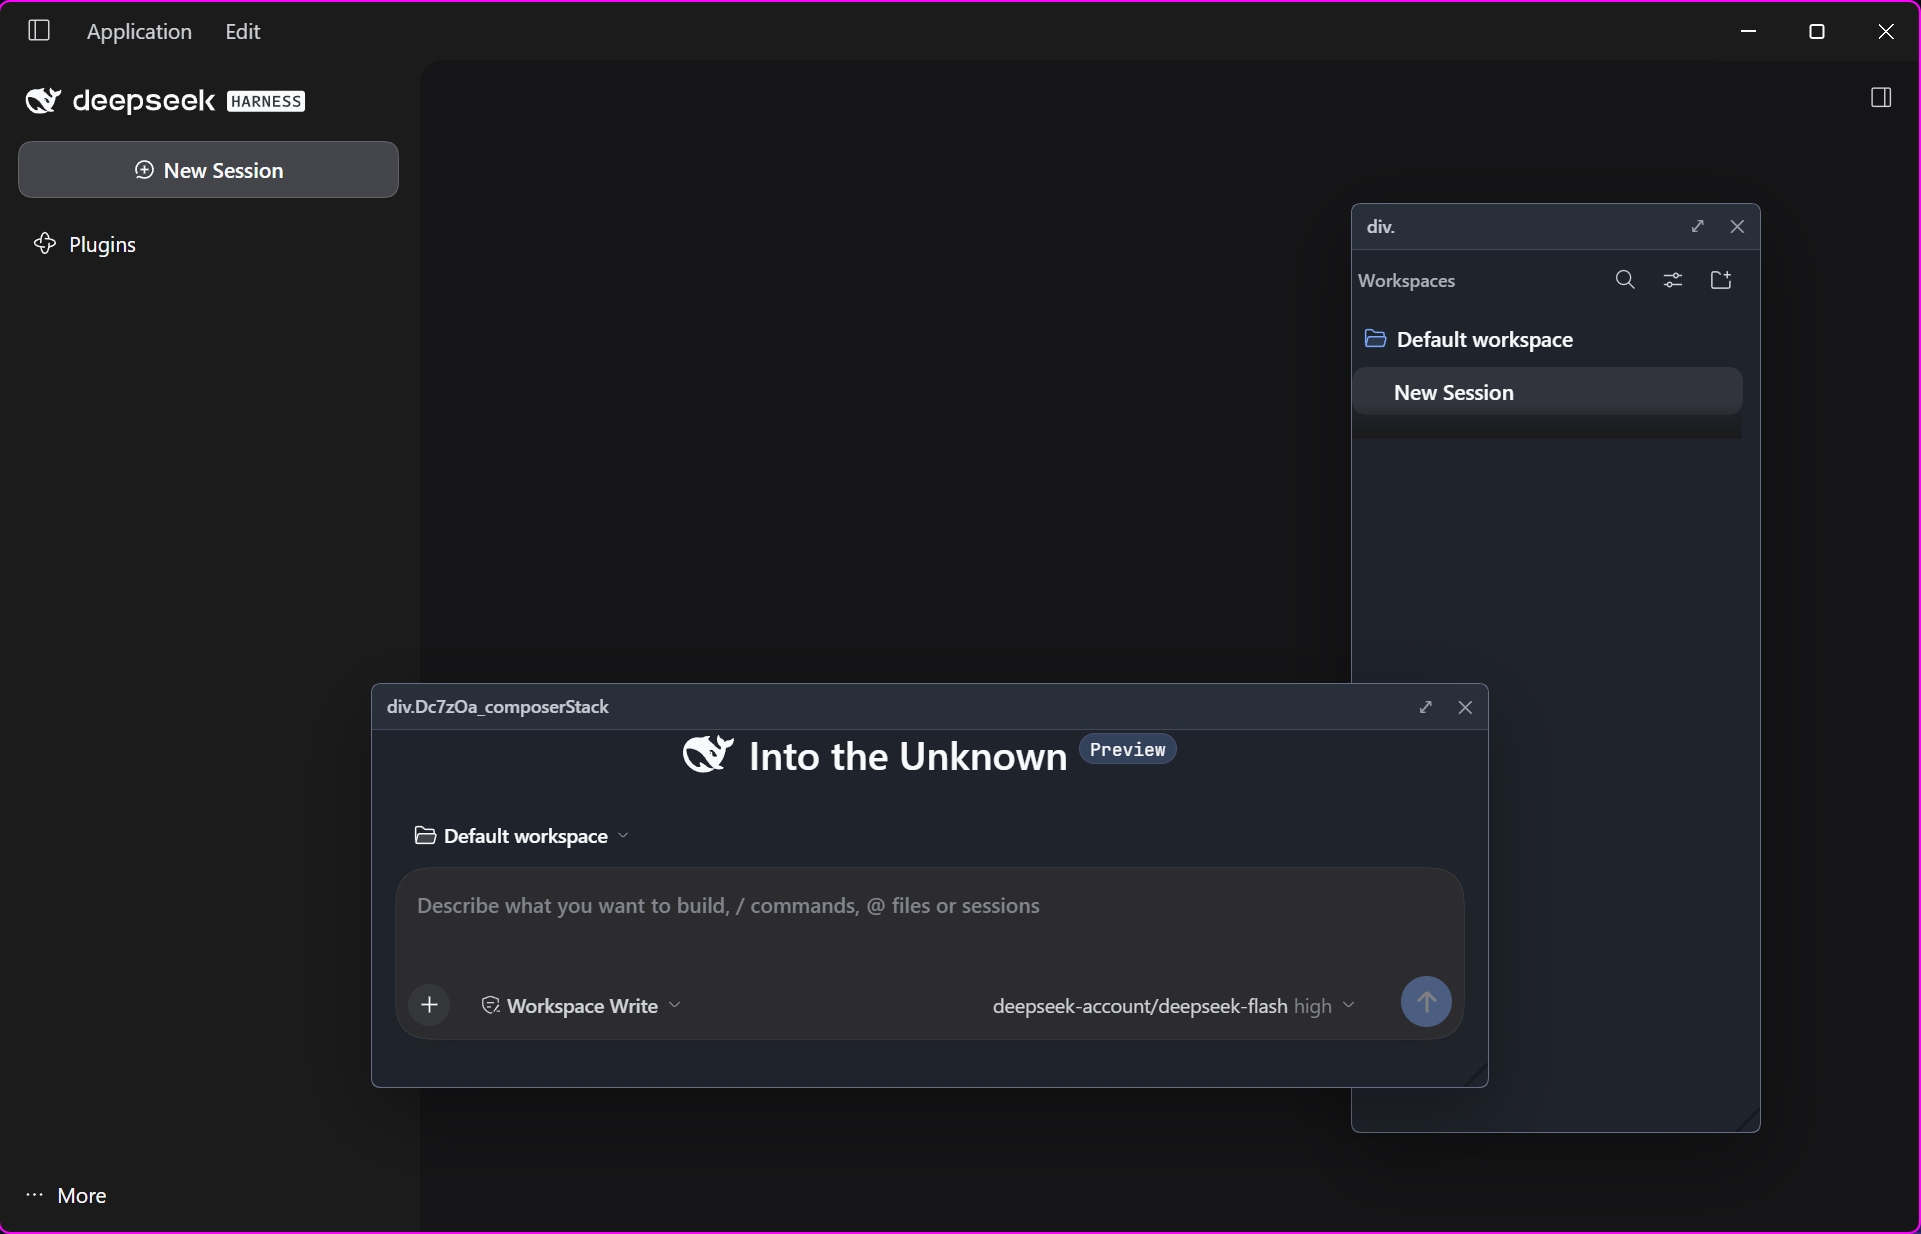Search workspaces with the magnifier icon
This screenshot has width=1921, height=1234.
[1625, 280]
